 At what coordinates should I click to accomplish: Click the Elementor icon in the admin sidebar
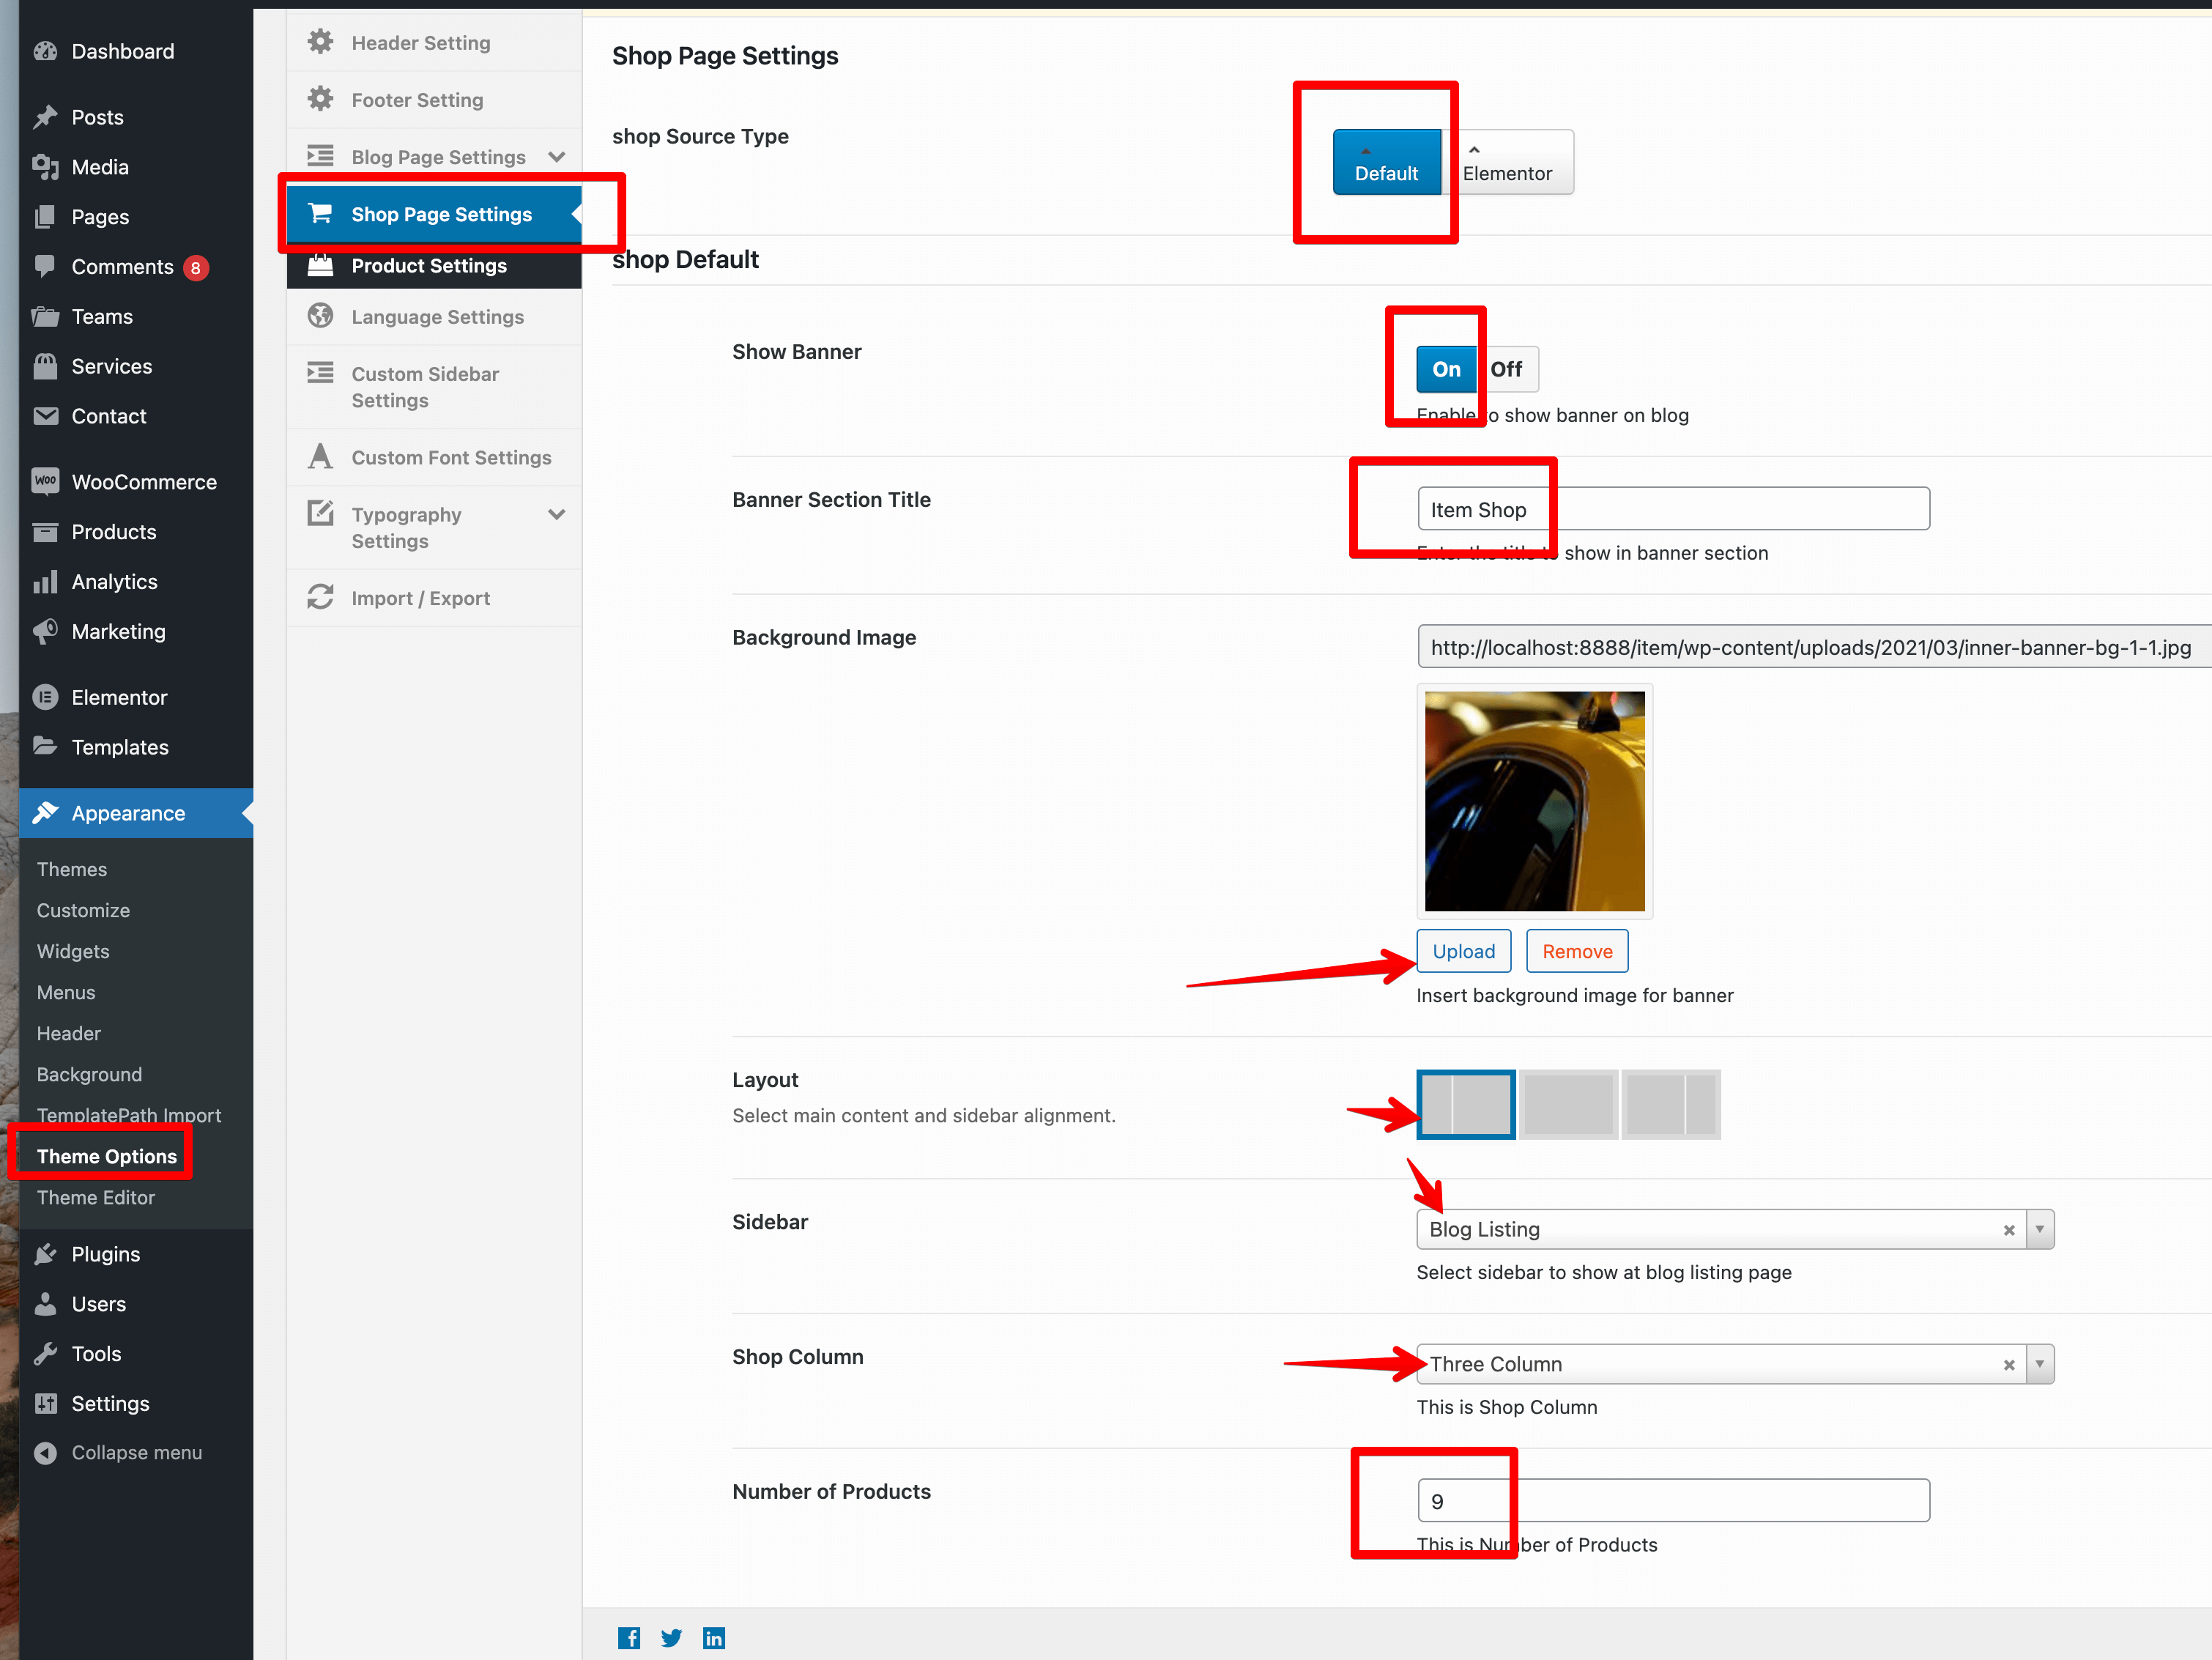point(45,697)
